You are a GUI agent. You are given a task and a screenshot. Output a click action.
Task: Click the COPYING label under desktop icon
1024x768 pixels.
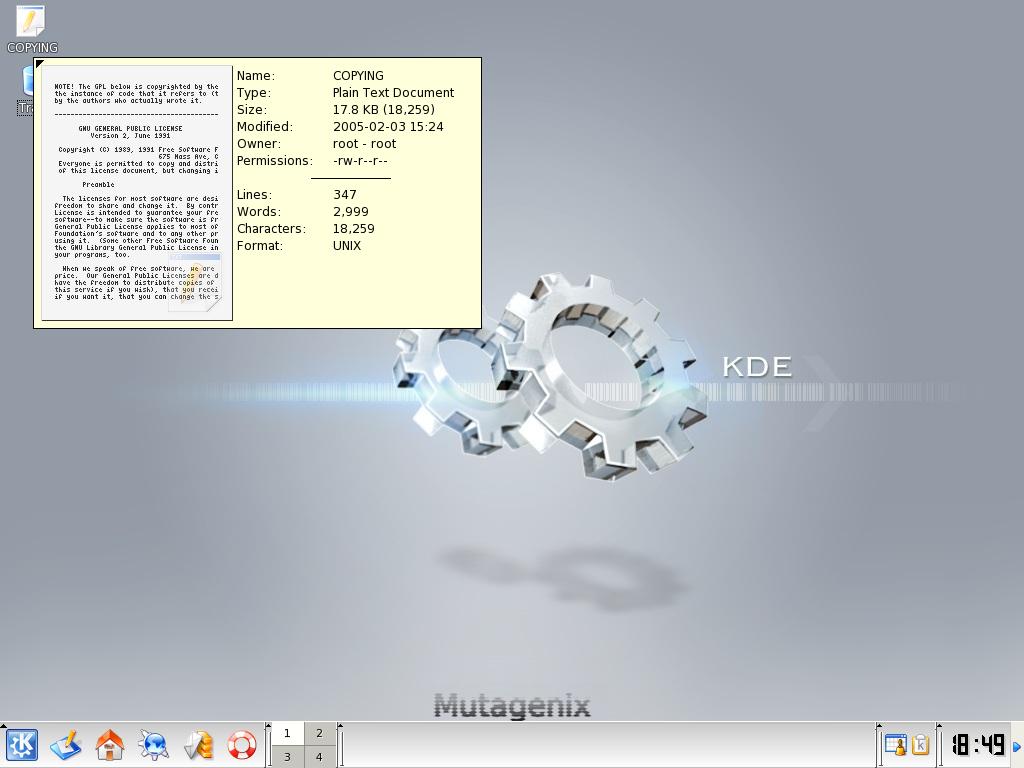(x=32, y=48)
